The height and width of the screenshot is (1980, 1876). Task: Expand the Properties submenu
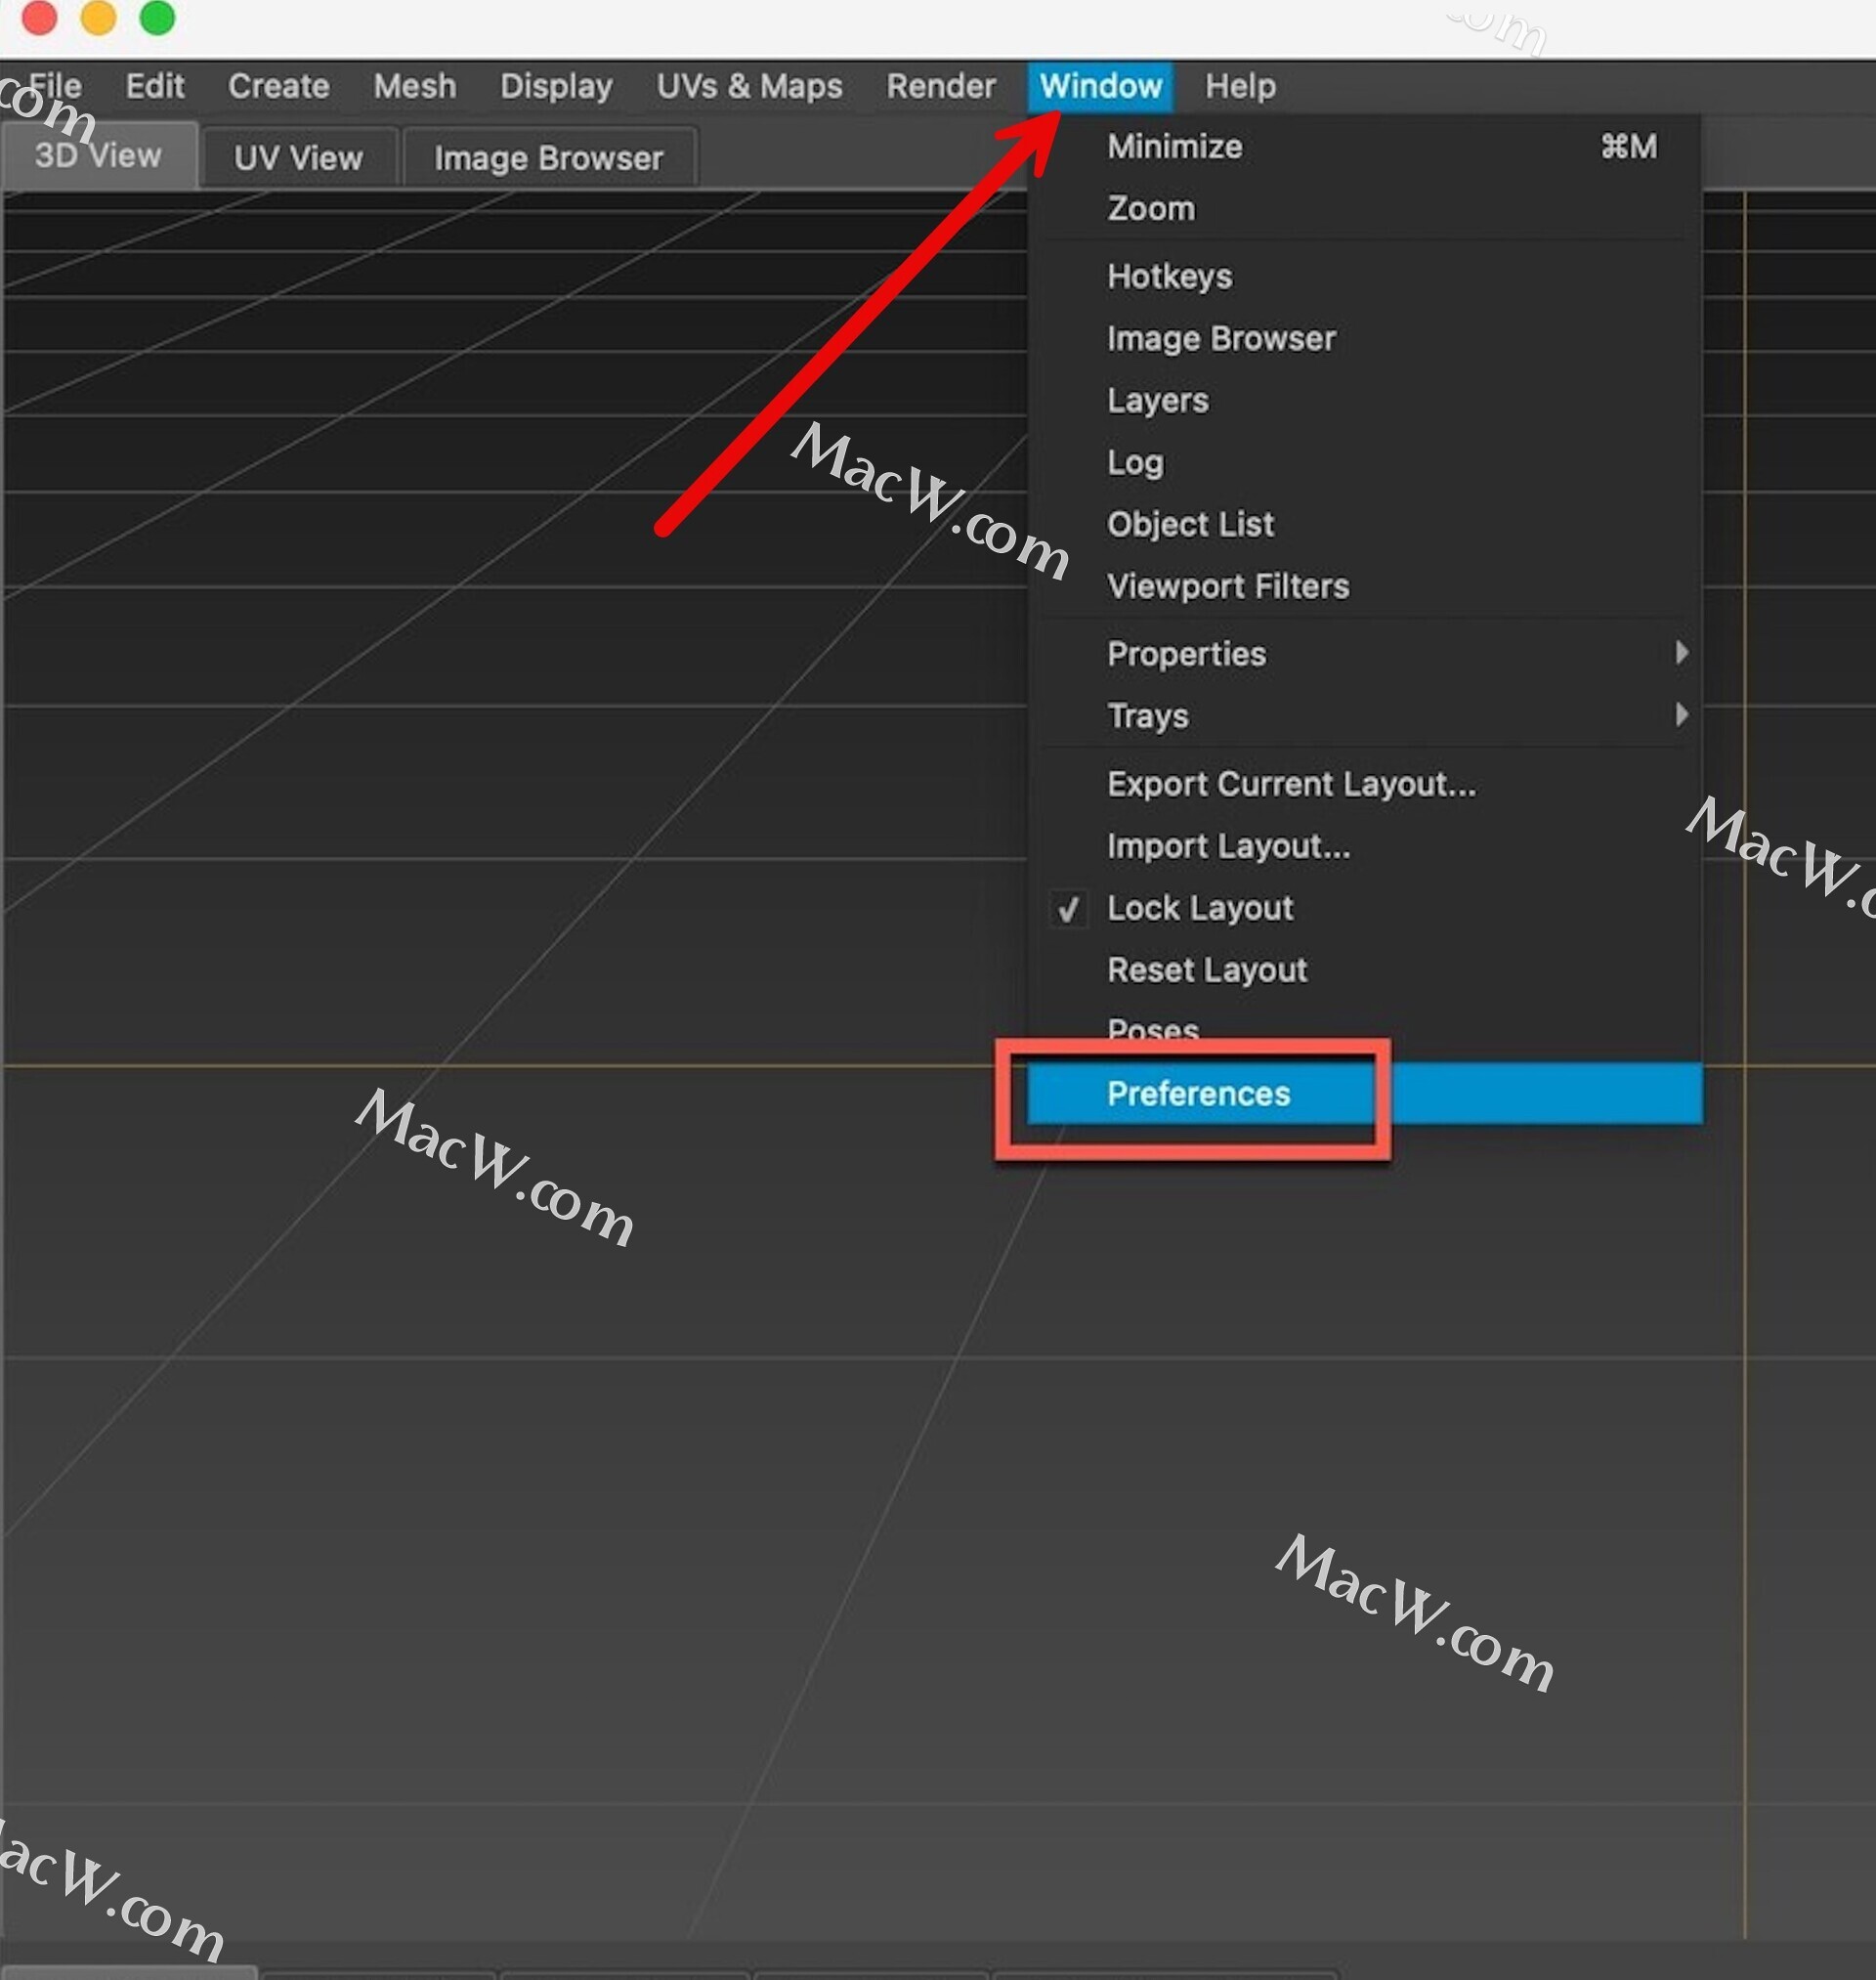tap(1366, 654)
